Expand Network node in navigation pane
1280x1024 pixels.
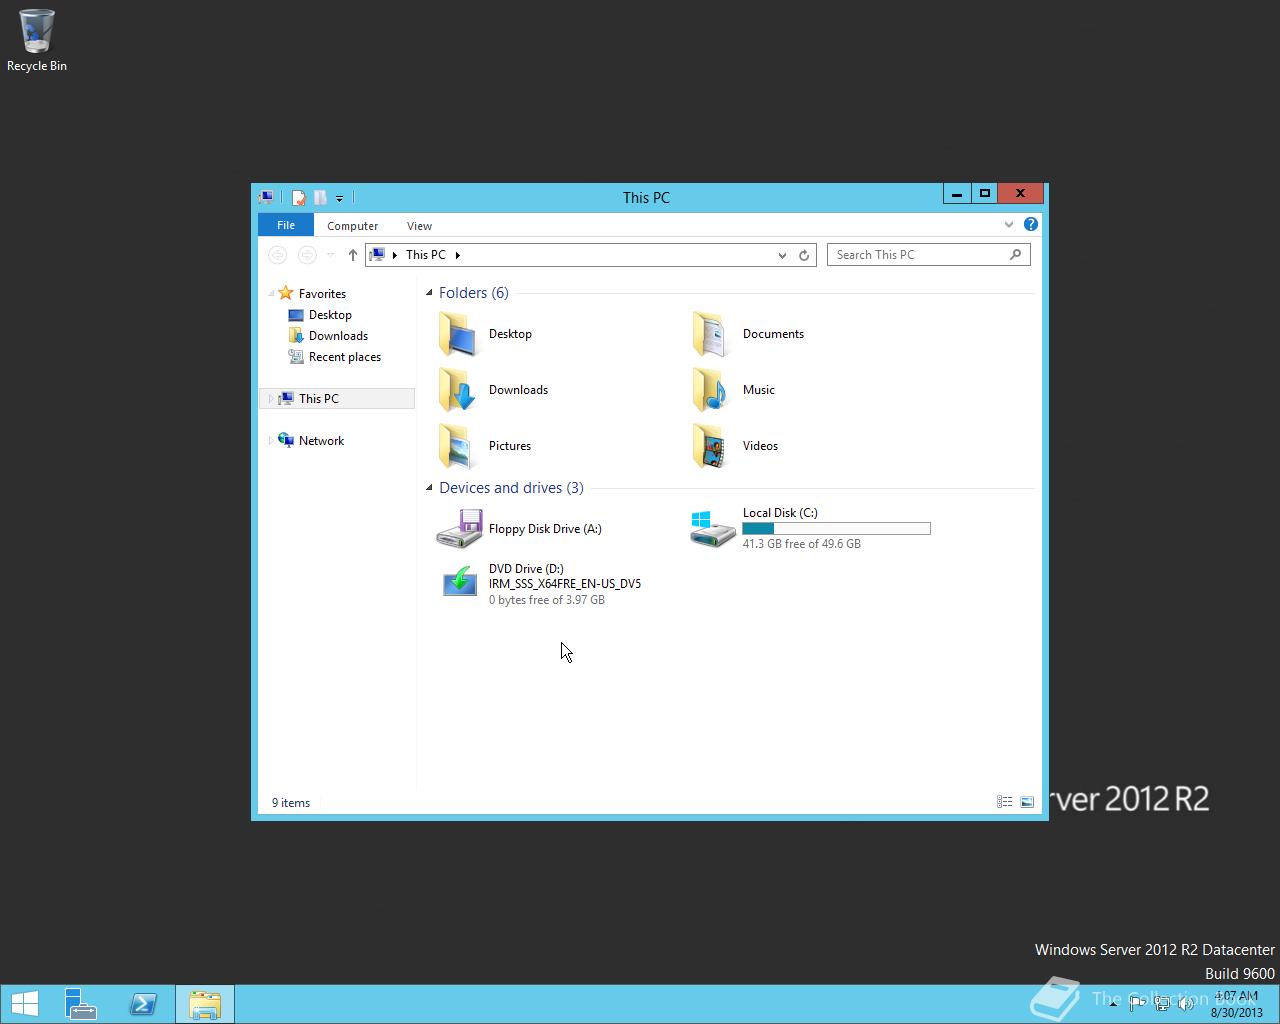tap(271, 441)
